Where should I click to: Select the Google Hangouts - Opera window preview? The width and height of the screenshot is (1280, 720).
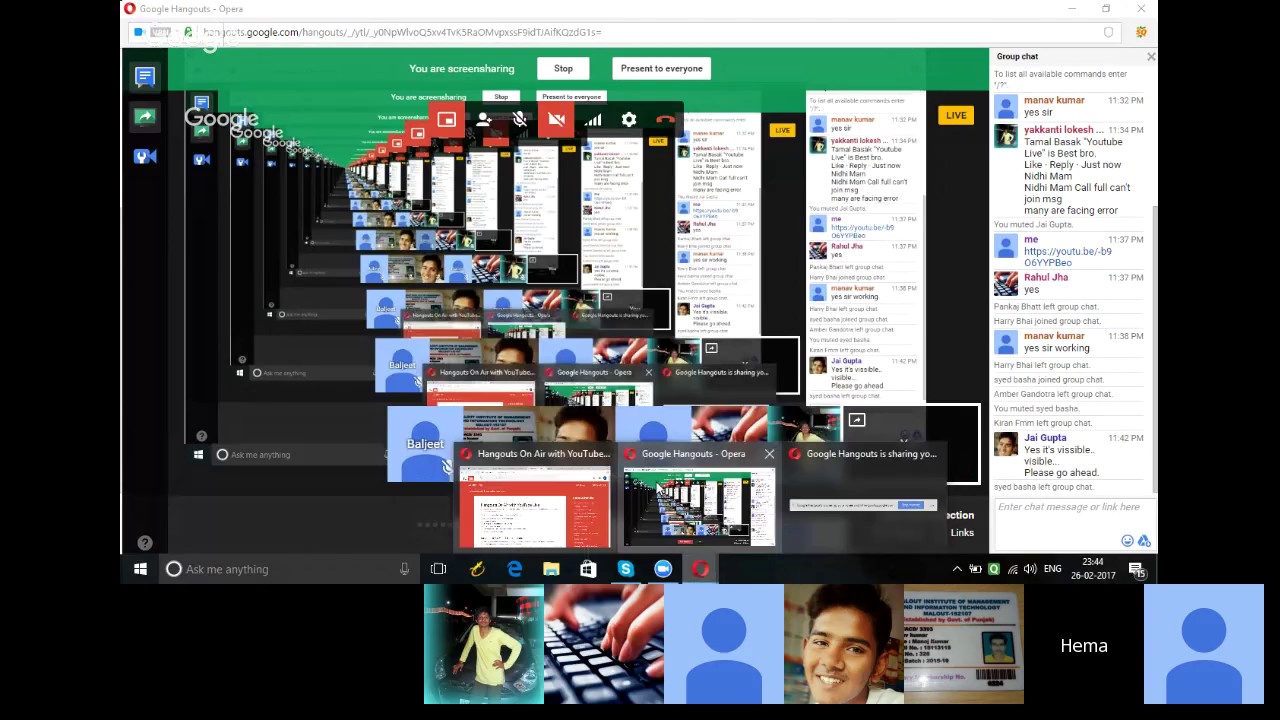[x=699, y=496]
